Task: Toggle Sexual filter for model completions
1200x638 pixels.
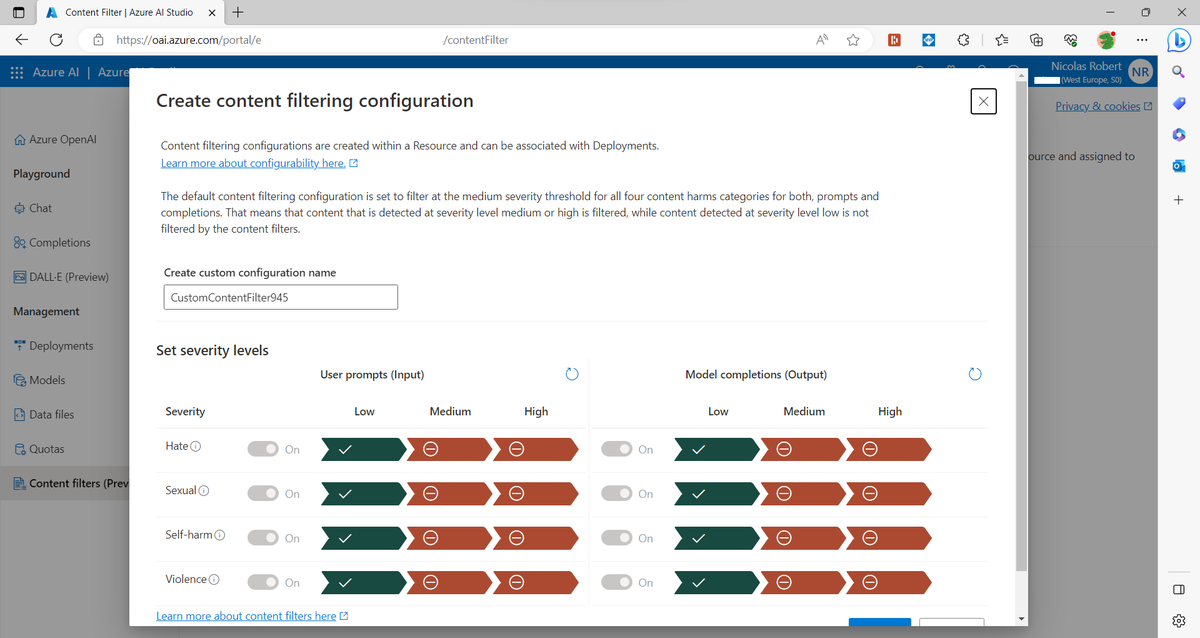Action: pos(616,493)
